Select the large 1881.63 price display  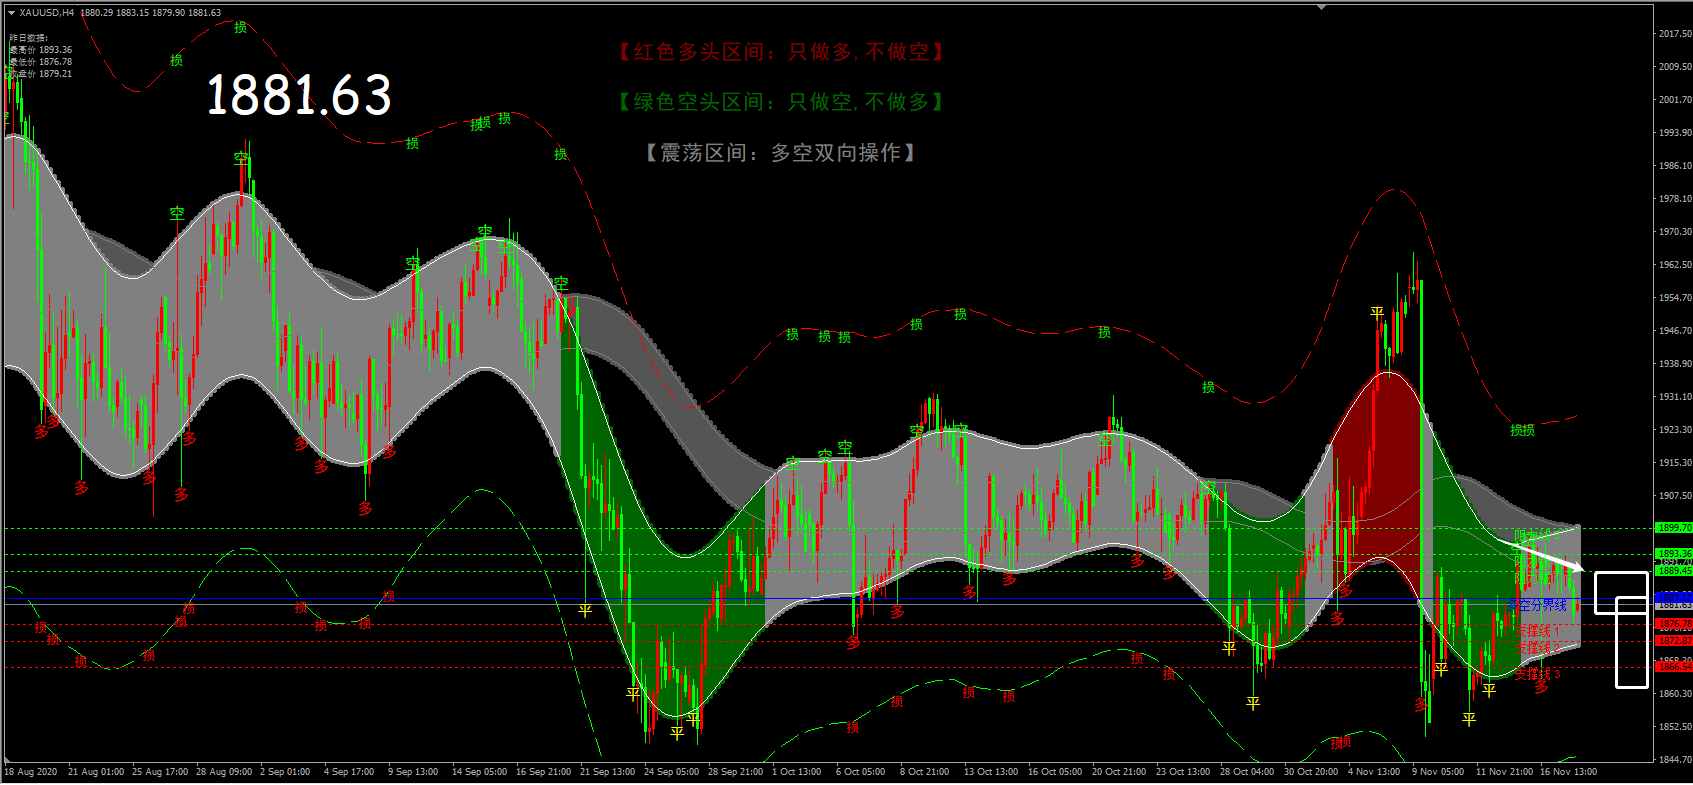click(x=298, y=95)
